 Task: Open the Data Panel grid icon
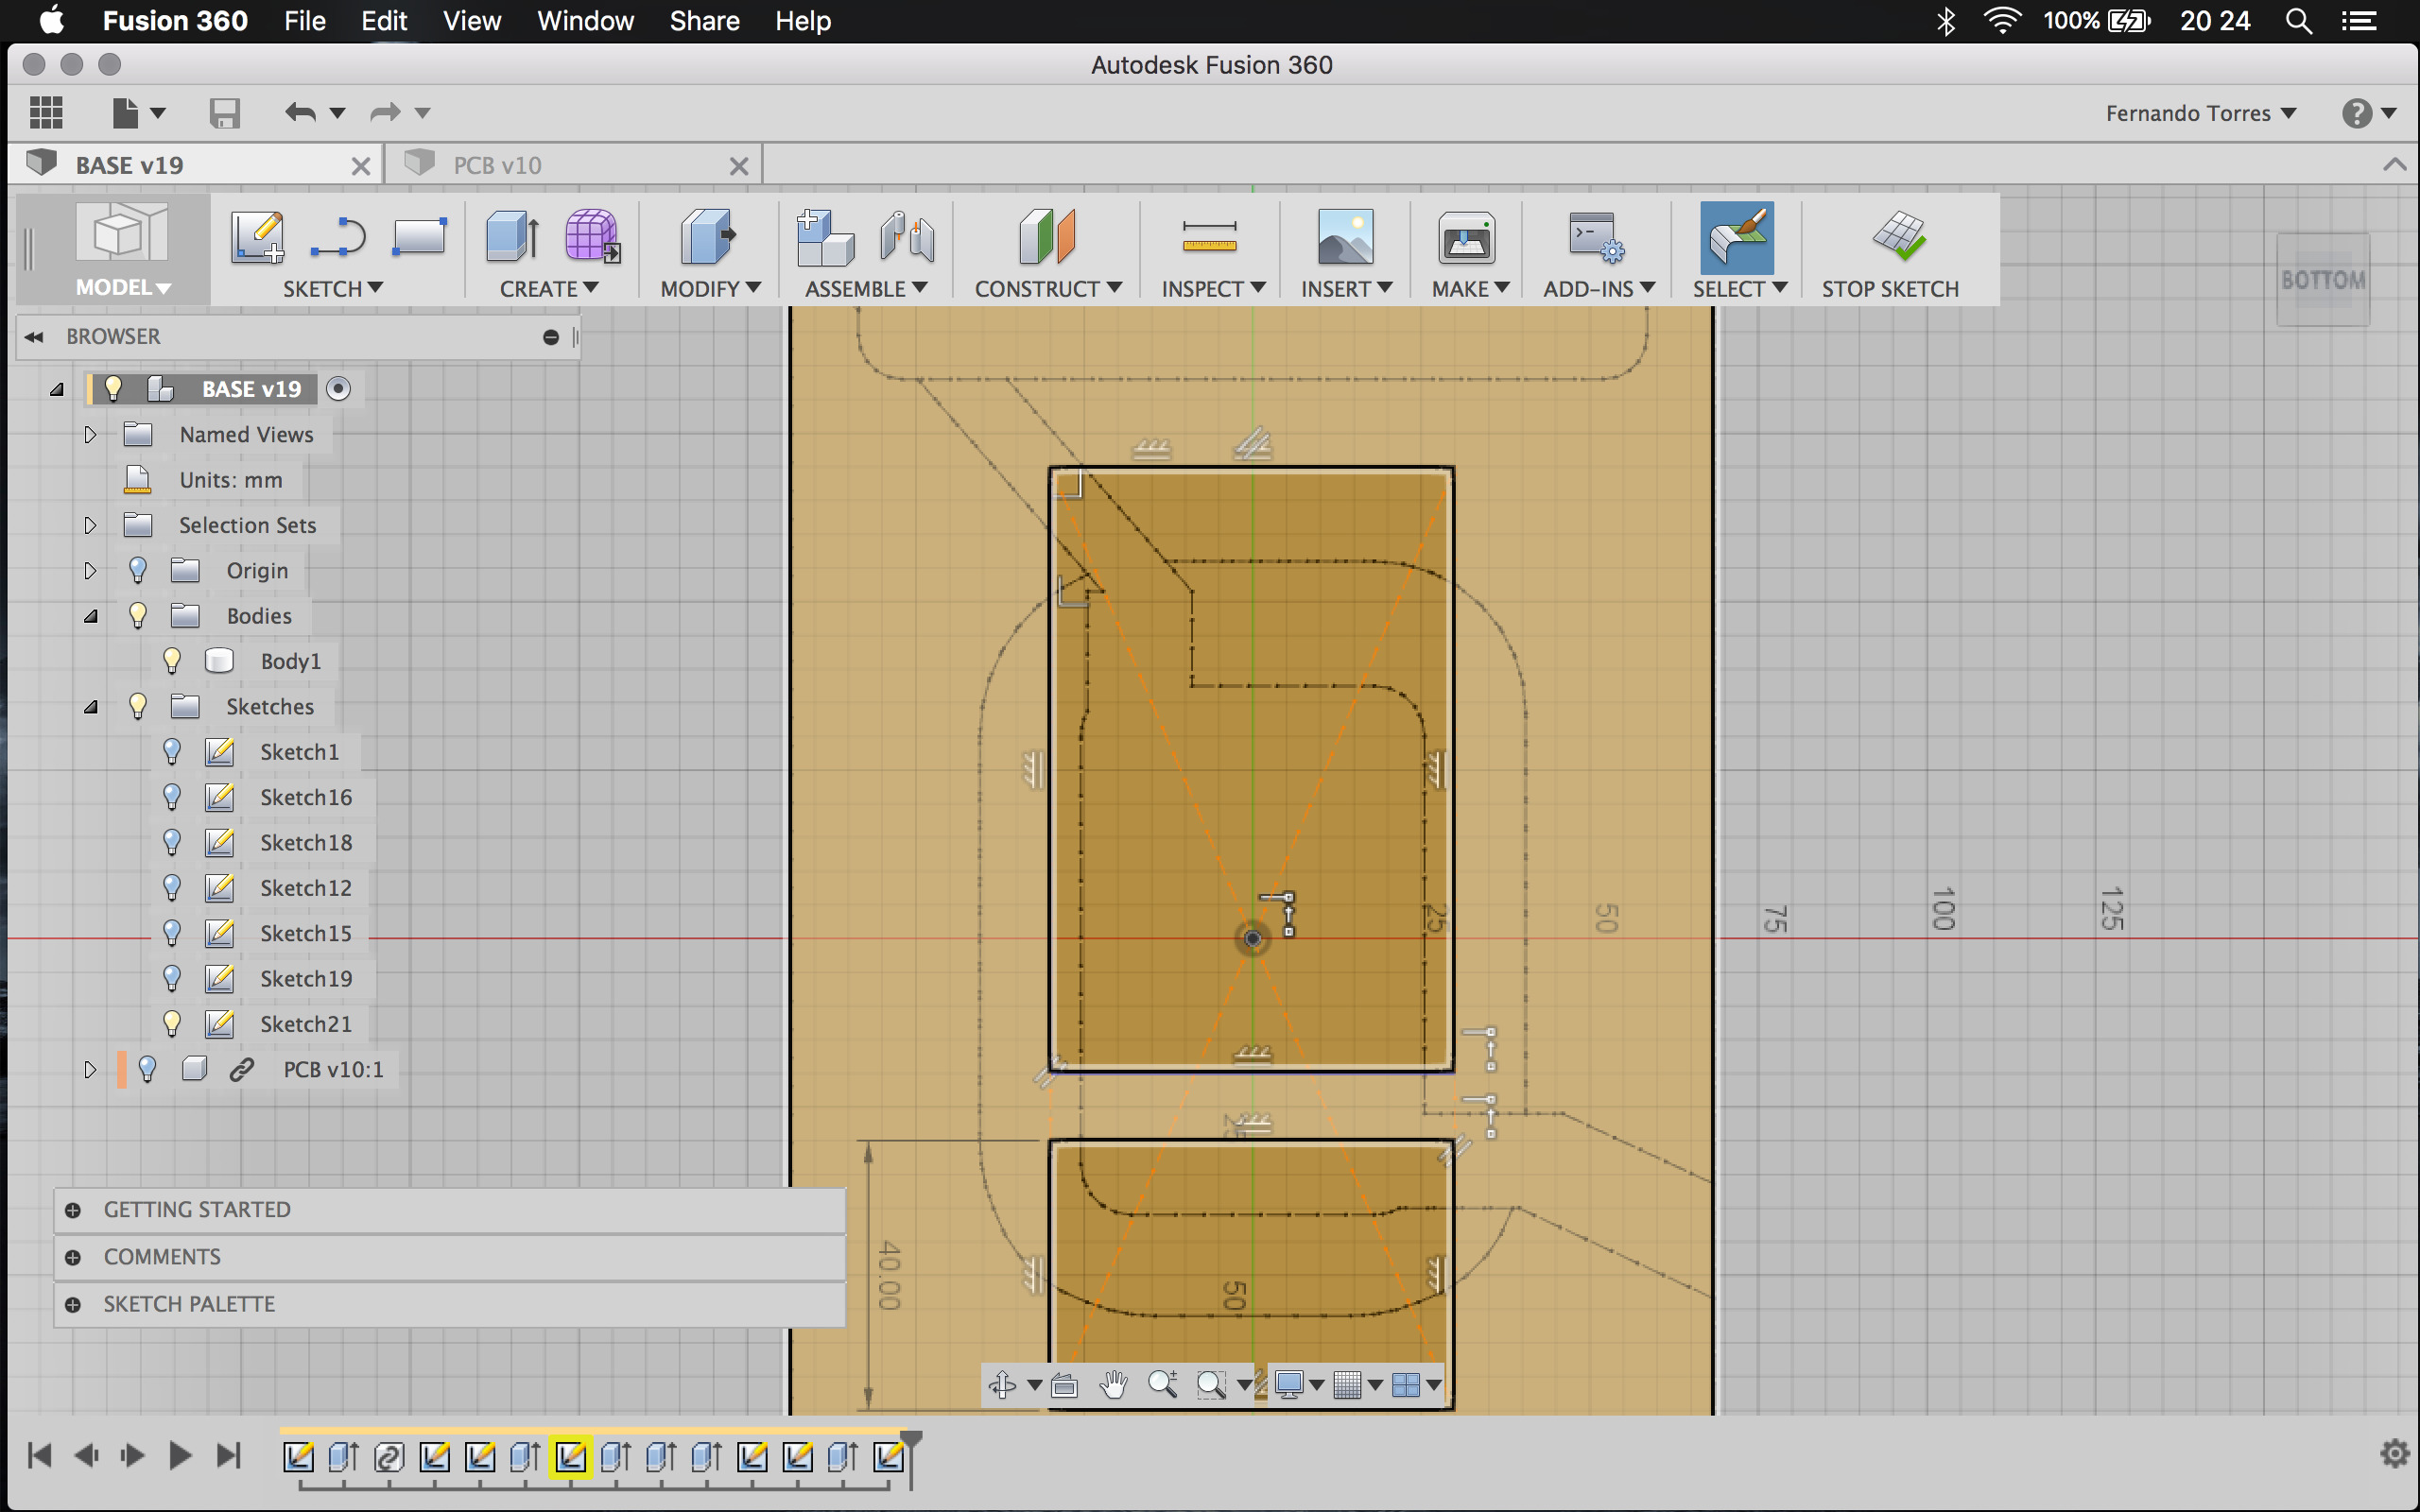(x=46, y=113)
